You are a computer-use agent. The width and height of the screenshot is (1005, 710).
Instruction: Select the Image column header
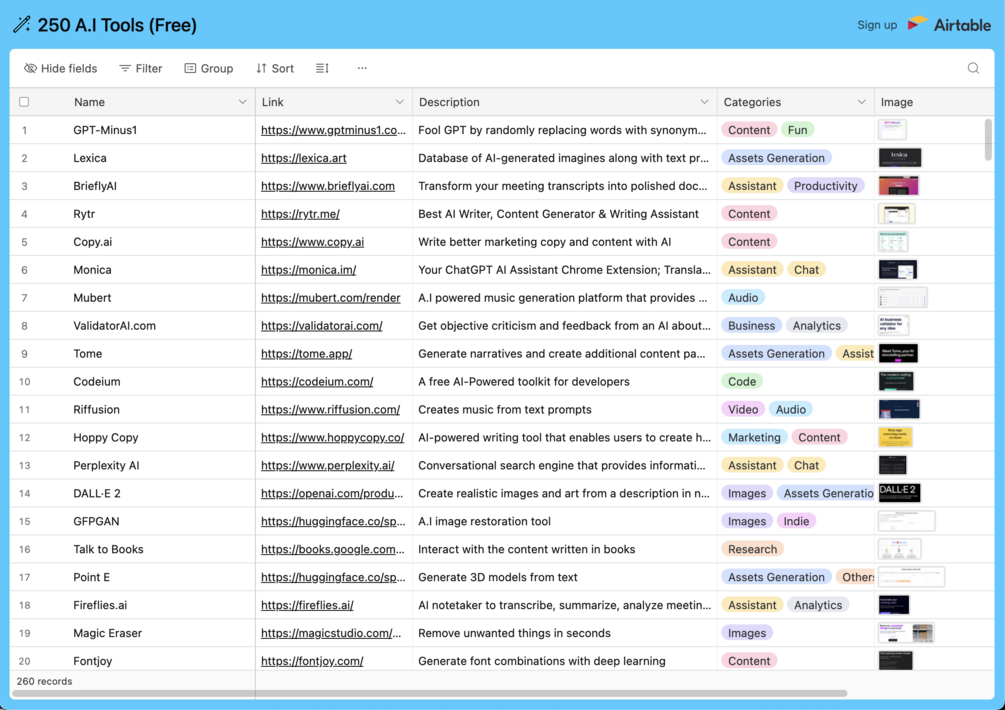(934, 102)
